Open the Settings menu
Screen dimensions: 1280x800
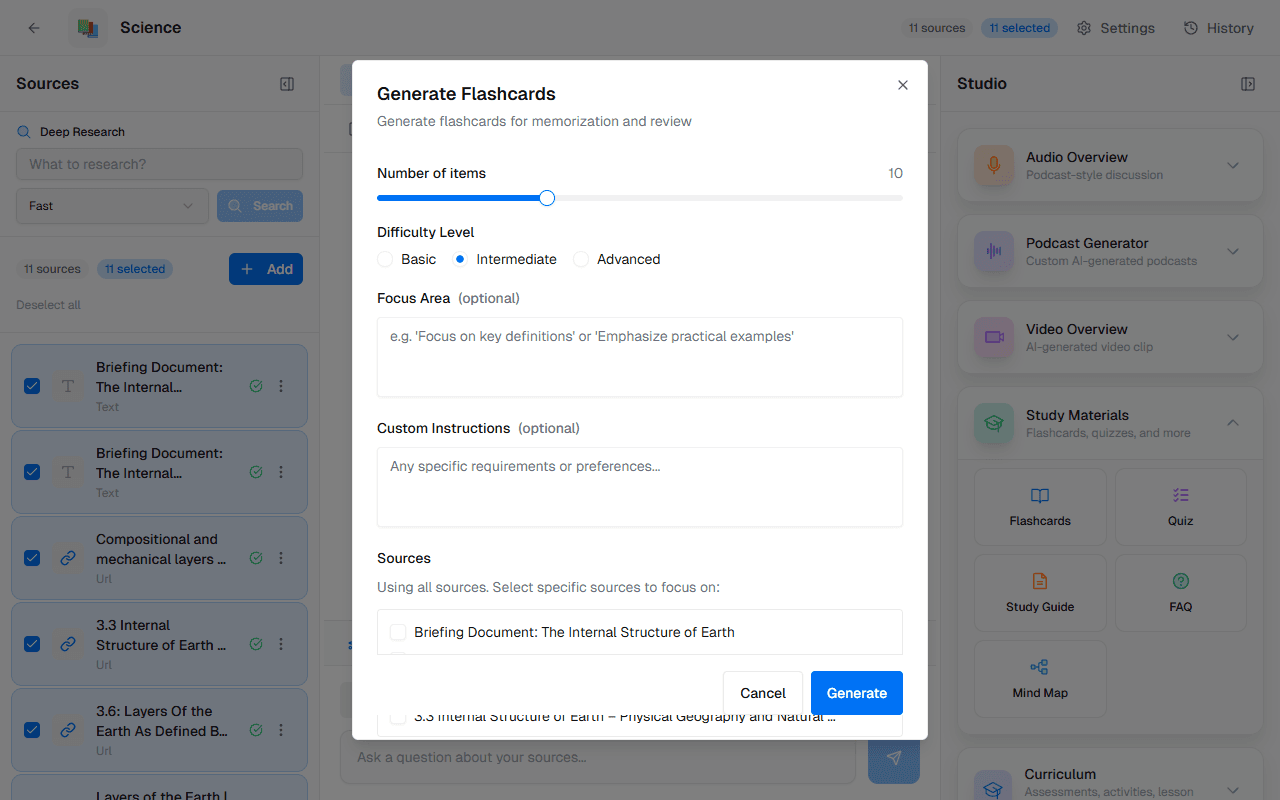[x=1115, y=28]
